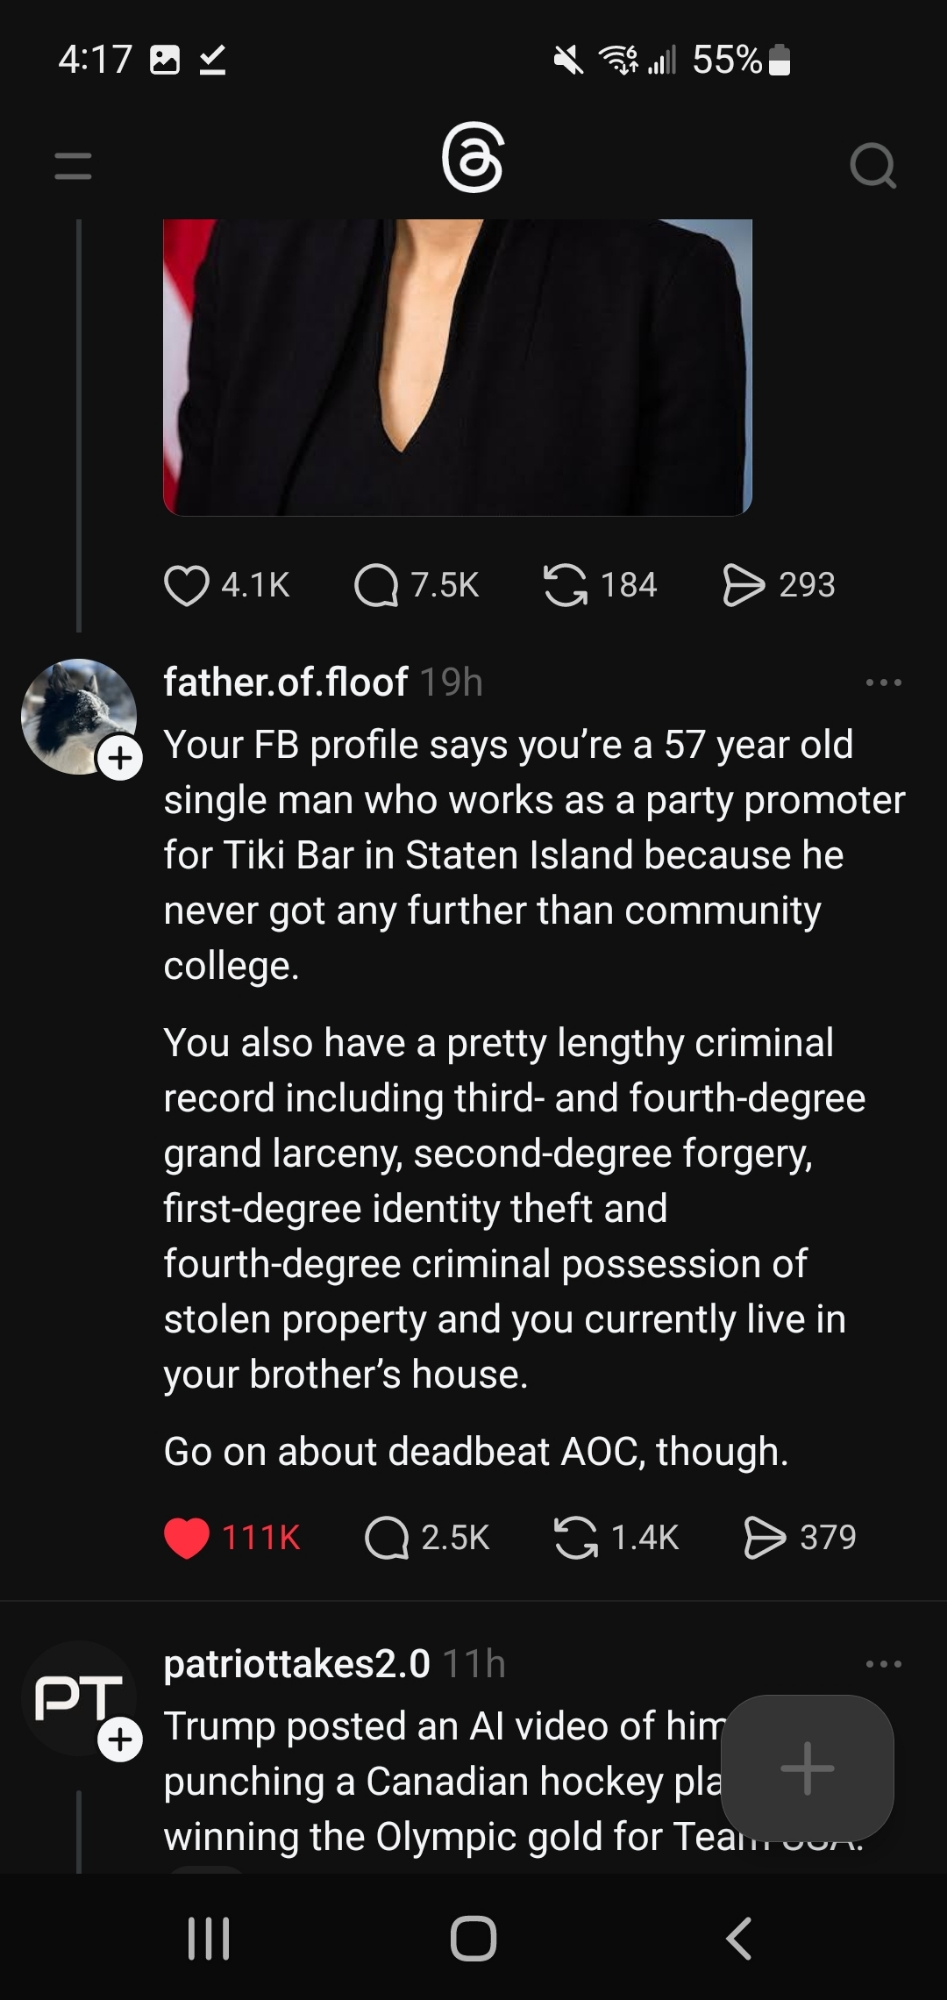Follow father.of.floof using plus badge
The height and width of the screenshot is (2000, 947).
tap(120, 758)
